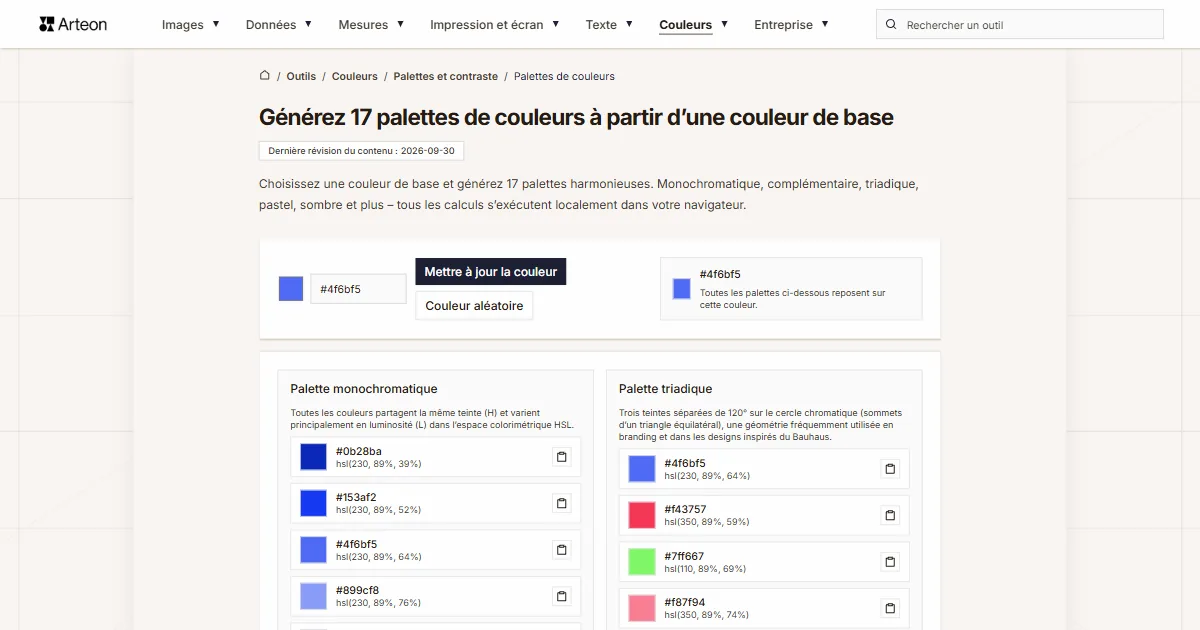The height and width of the screenshot is (630, 1200).
Task: Click the #f43757 red swatch
Action: 642,515
